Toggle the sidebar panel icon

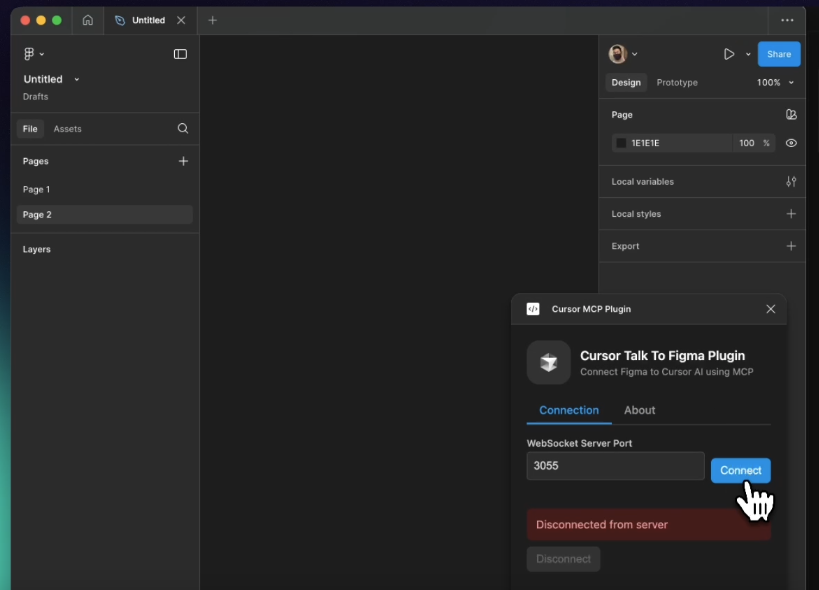click(x=180, y=54)
